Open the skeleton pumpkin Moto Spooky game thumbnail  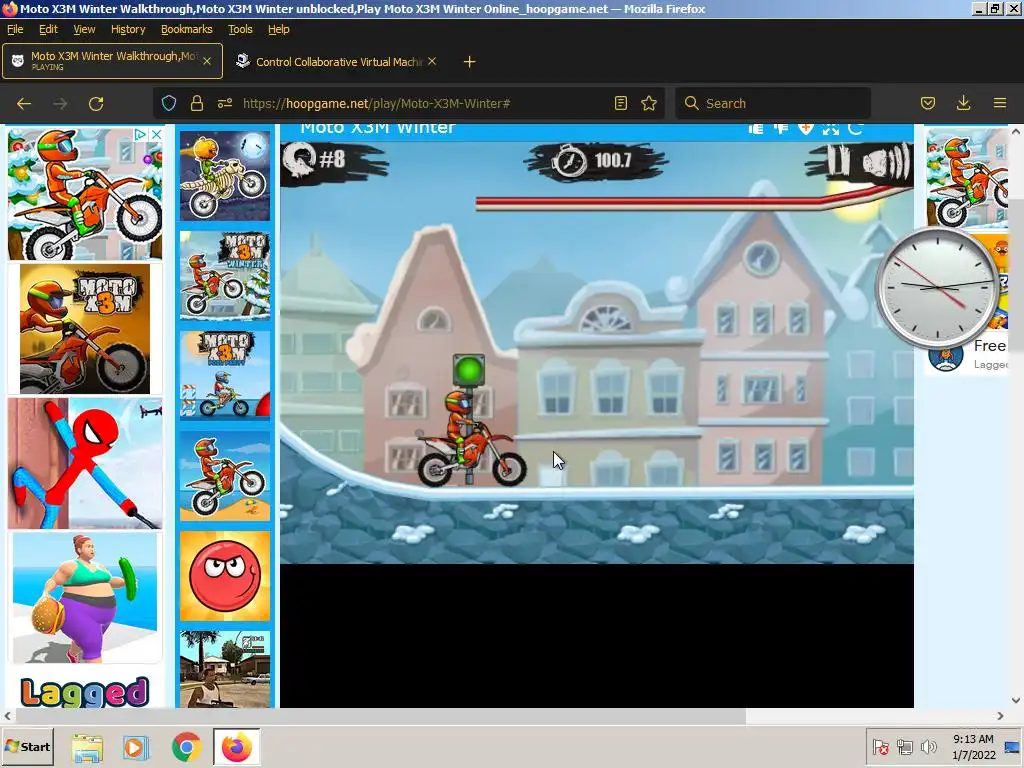225,176
